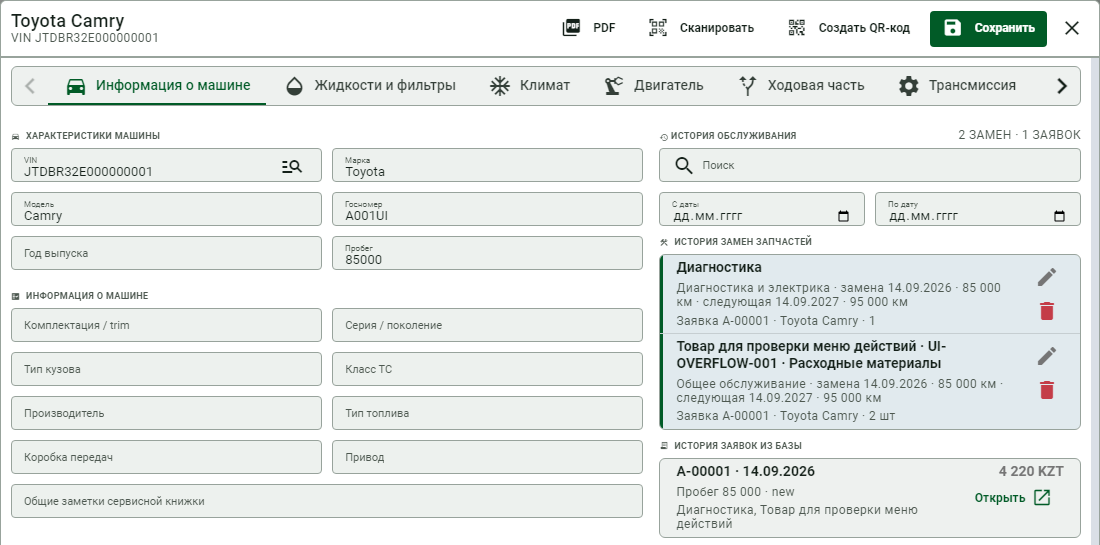
Task: Click the Создать QR-код icon
Action: [x=796, y=28]
